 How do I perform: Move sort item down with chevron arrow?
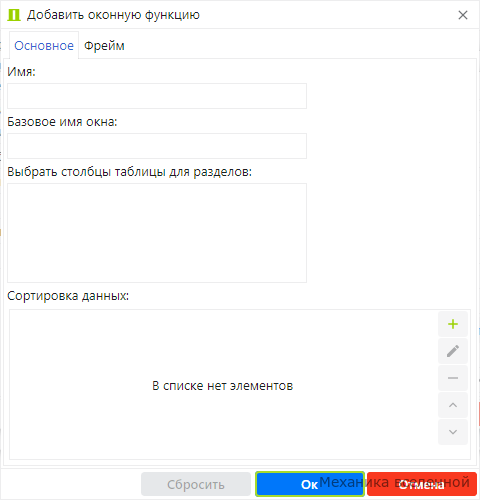point(453,432)
